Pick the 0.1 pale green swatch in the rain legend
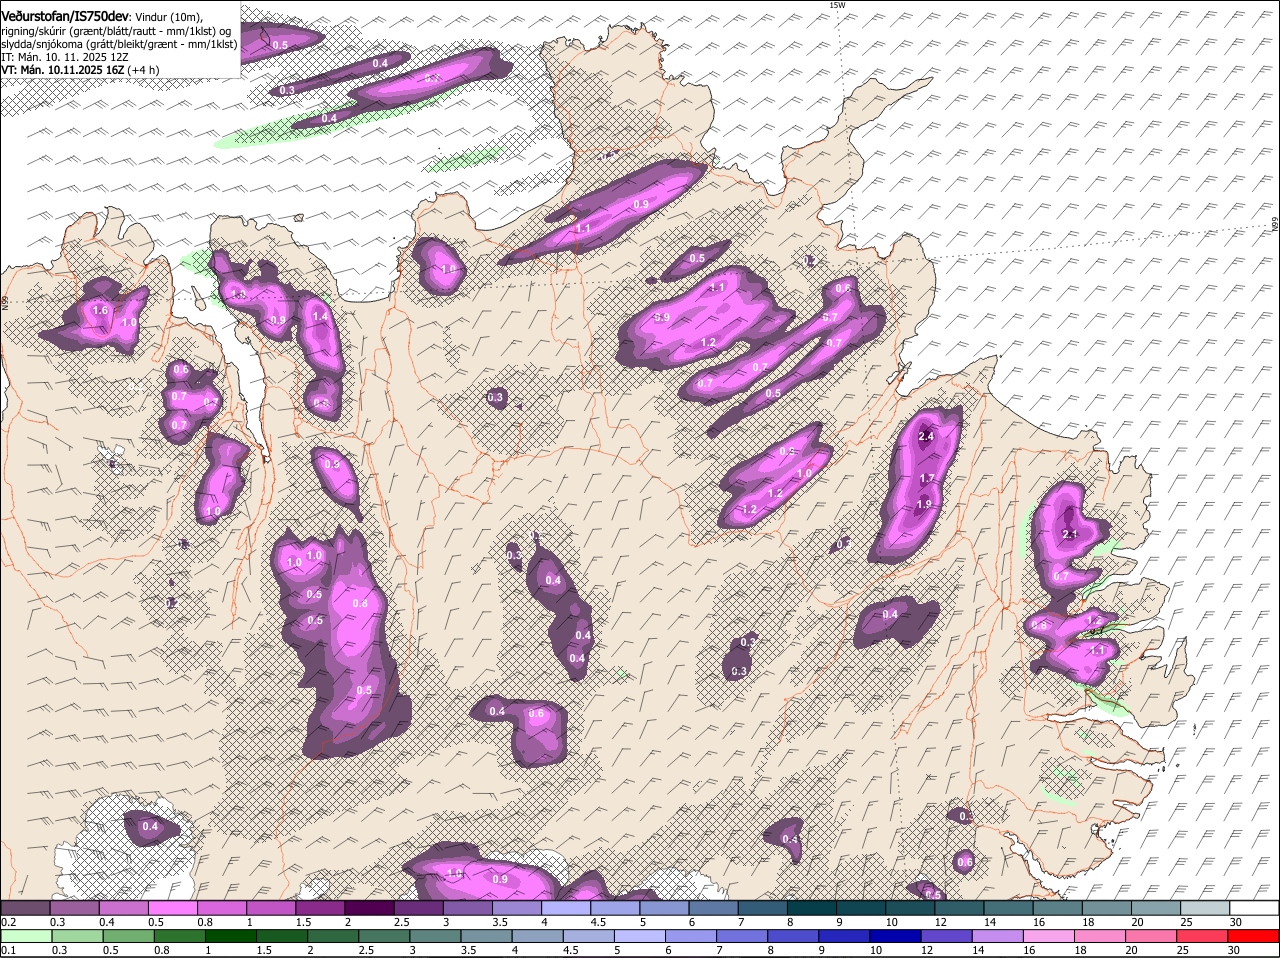 click(x=27, y=936)
